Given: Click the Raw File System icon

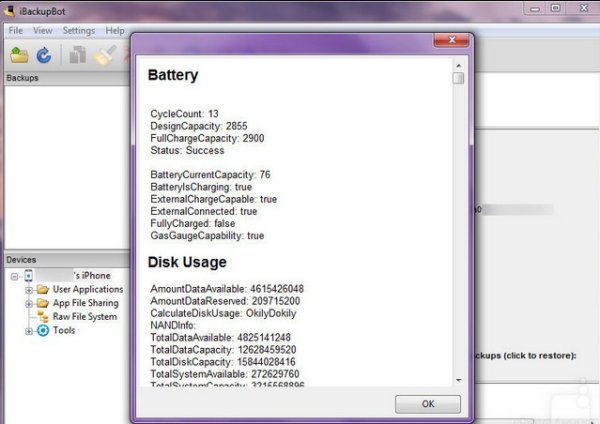Looking at the screenshot, I should coord(43,317).
